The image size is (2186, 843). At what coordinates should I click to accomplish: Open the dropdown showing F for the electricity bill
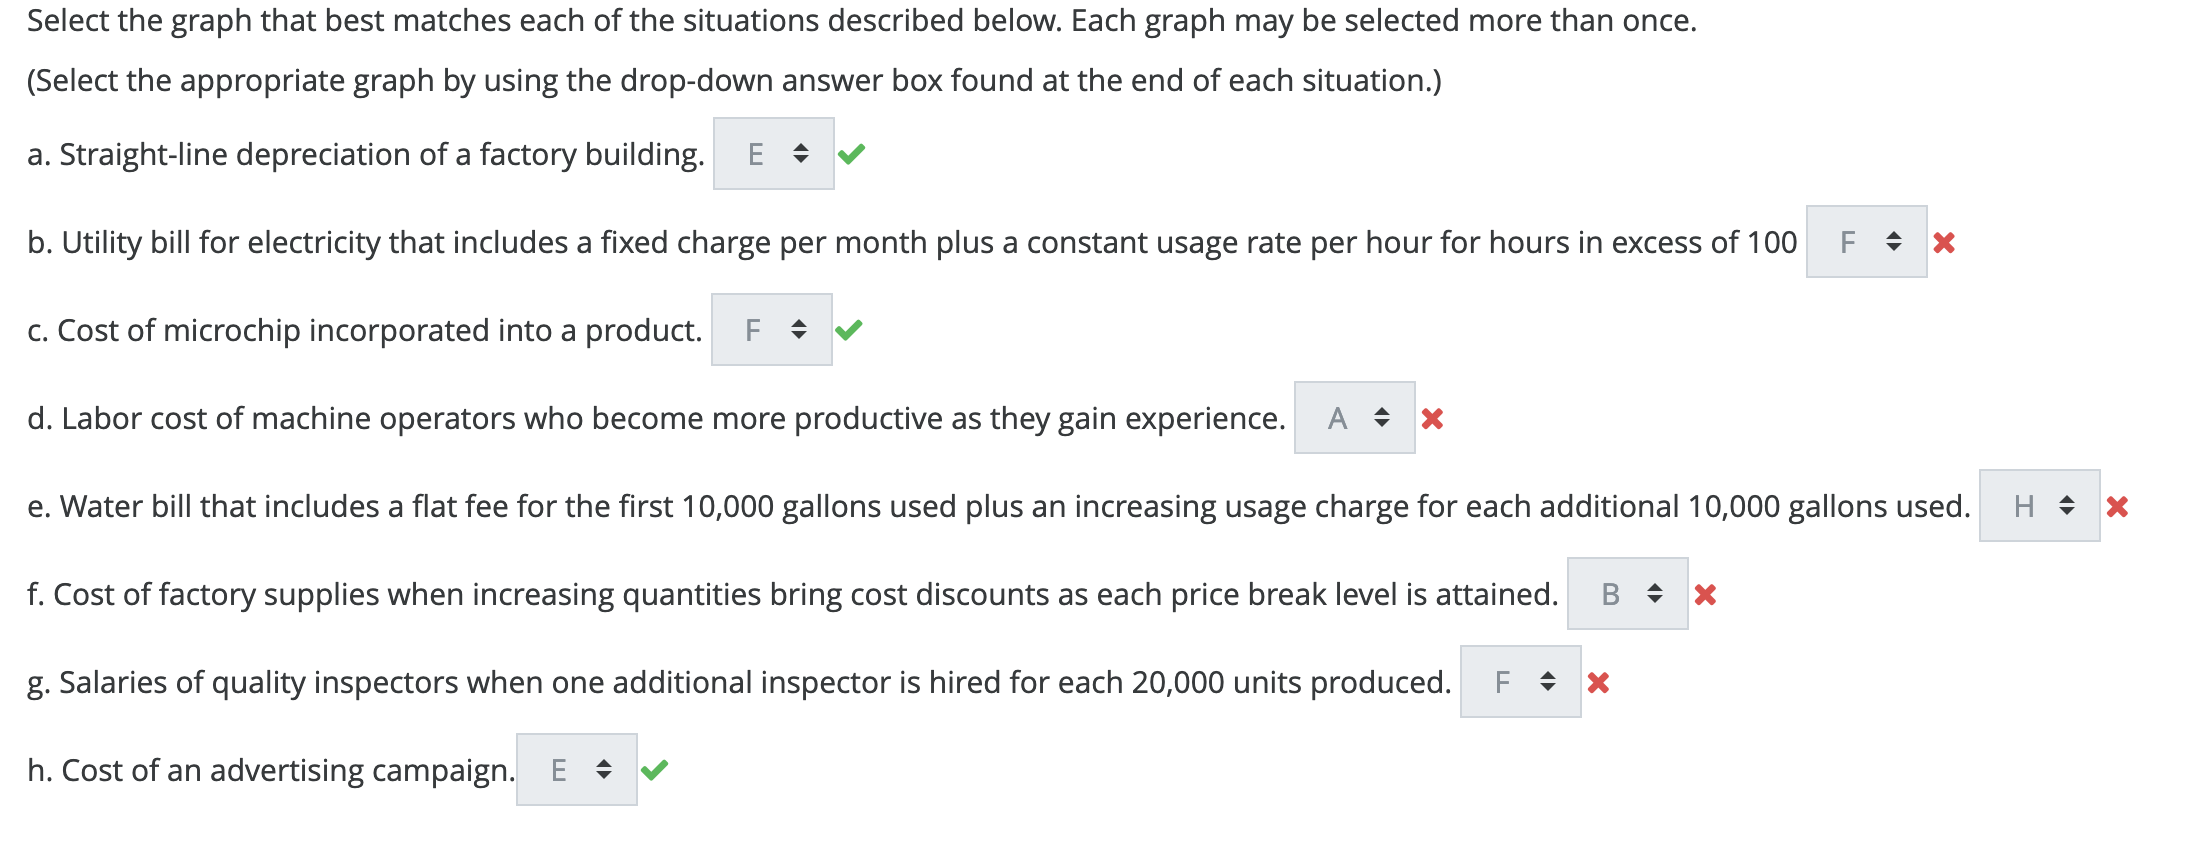pos(1866,241)
